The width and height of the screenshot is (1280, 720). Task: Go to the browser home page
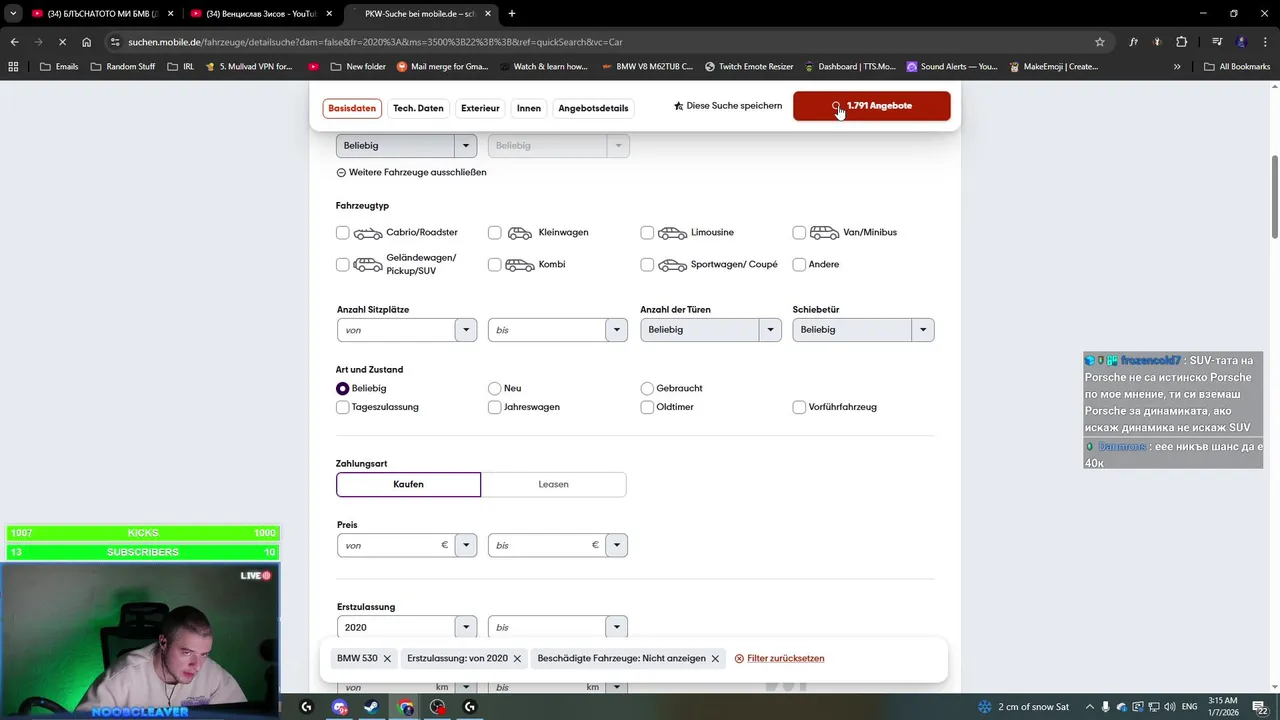[87, 42]
